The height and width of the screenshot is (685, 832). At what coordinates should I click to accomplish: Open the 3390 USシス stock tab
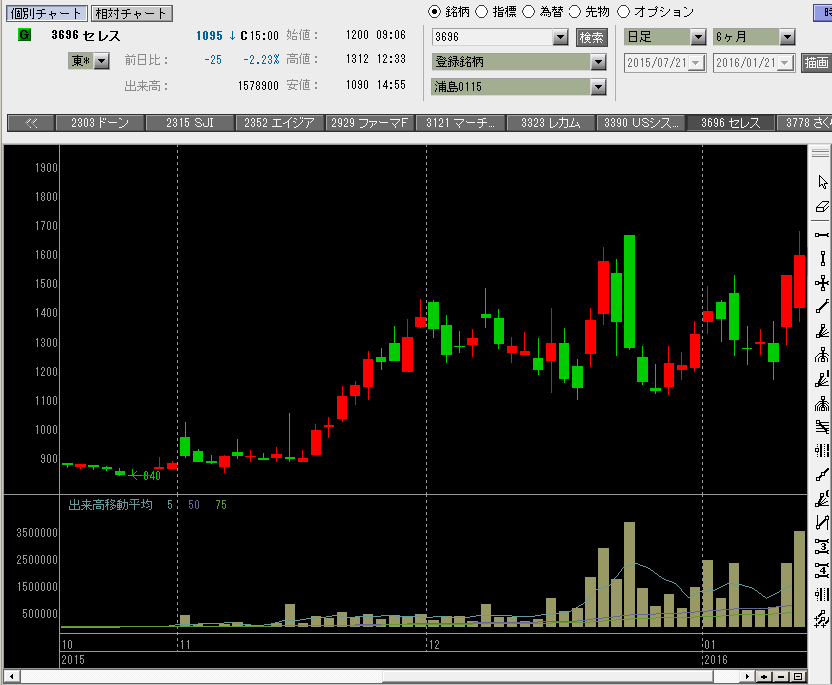[640, 123]
